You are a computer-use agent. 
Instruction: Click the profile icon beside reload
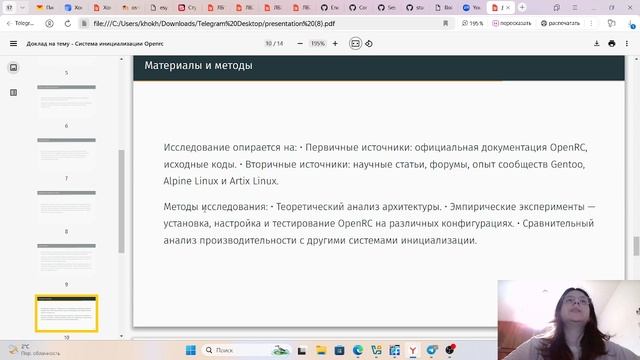point(49,24)
